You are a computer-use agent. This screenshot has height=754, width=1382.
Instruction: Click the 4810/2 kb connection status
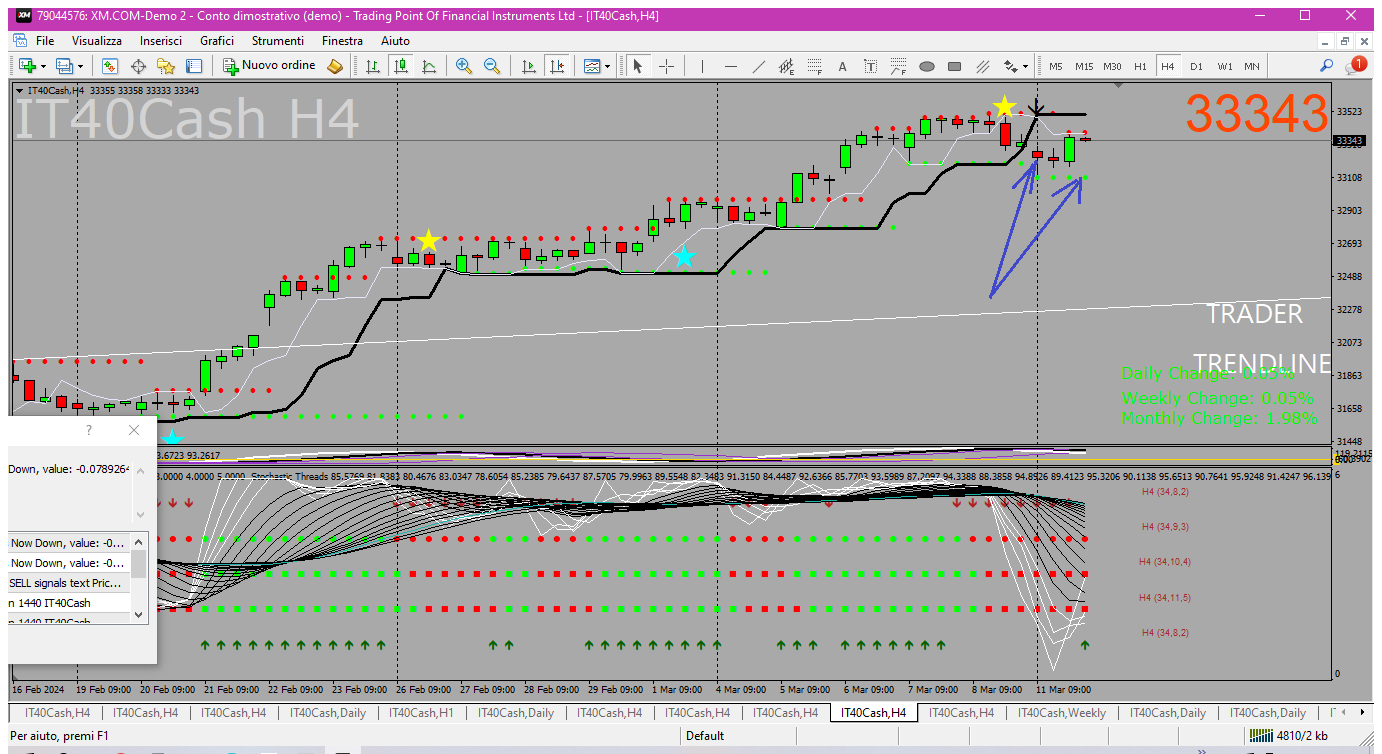click(x=1289, y=736)
